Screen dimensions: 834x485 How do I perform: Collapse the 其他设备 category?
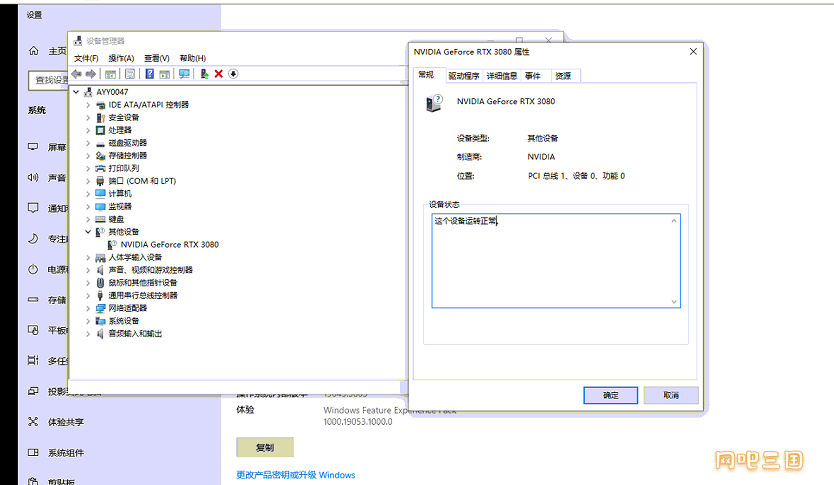click(88, 232)
